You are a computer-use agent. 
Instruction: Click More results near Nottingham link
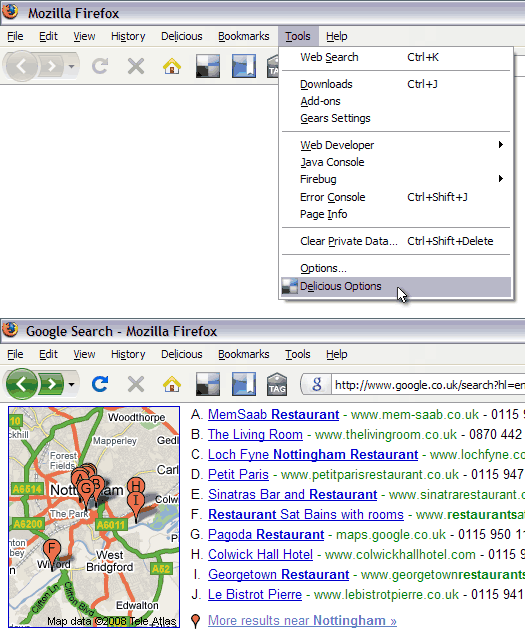point(302,620)
